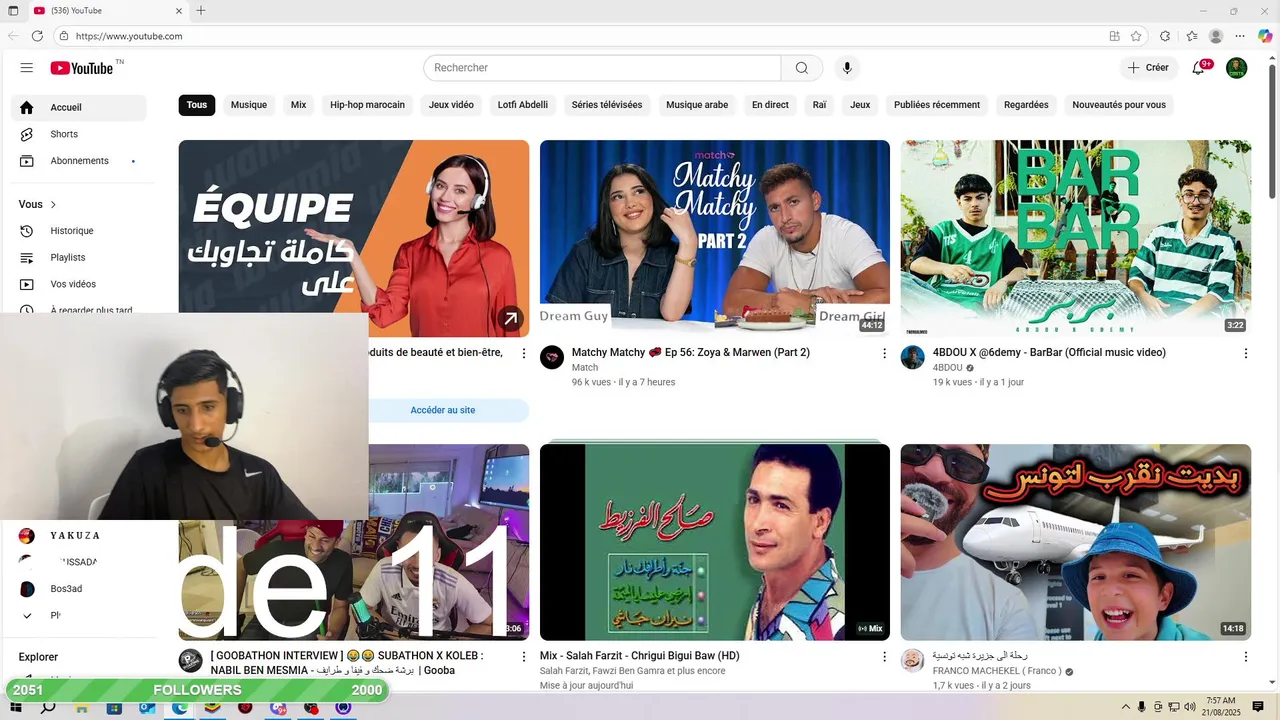This screenshot has width=1280, height=720.
Task: Open Accueil in the sidebar
Action: coord(79,107)
